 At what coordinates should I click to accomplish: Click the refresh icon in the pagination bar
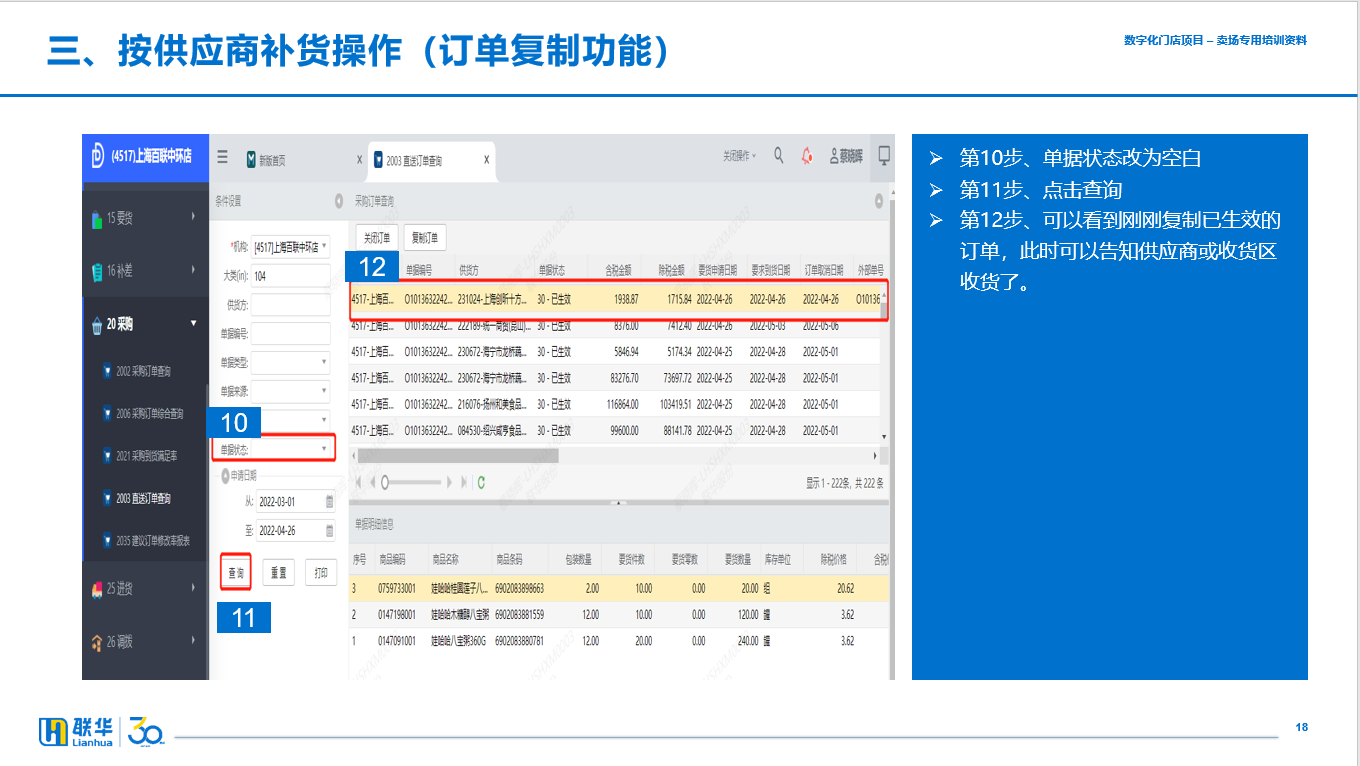(482, 482)
